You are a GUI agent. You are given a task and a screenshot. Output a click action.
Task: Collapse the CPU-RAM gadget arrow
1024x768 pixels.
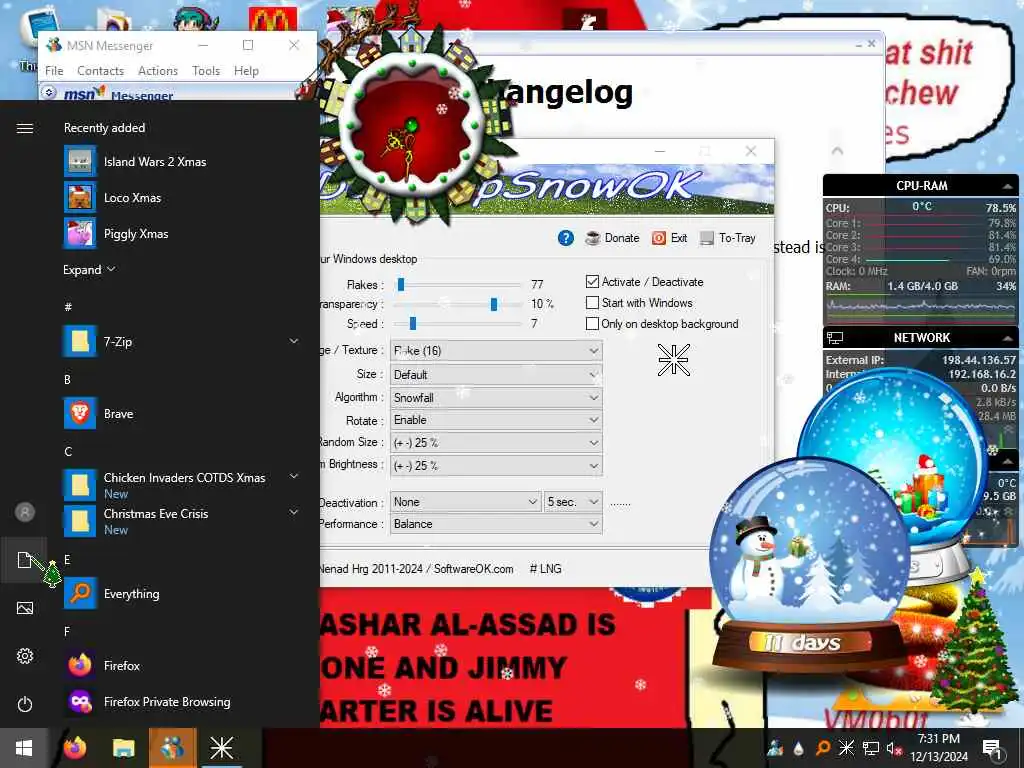click(1008, 186)
